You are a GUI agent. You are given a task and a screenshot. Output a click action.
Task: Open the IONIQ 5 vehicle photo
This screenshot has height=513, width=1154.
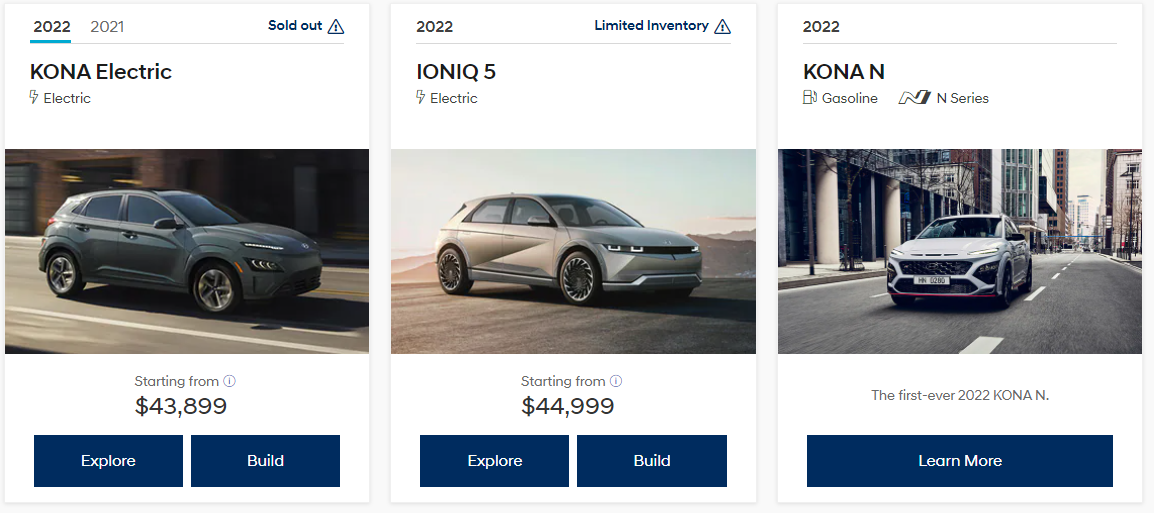(x=573, y=251)
